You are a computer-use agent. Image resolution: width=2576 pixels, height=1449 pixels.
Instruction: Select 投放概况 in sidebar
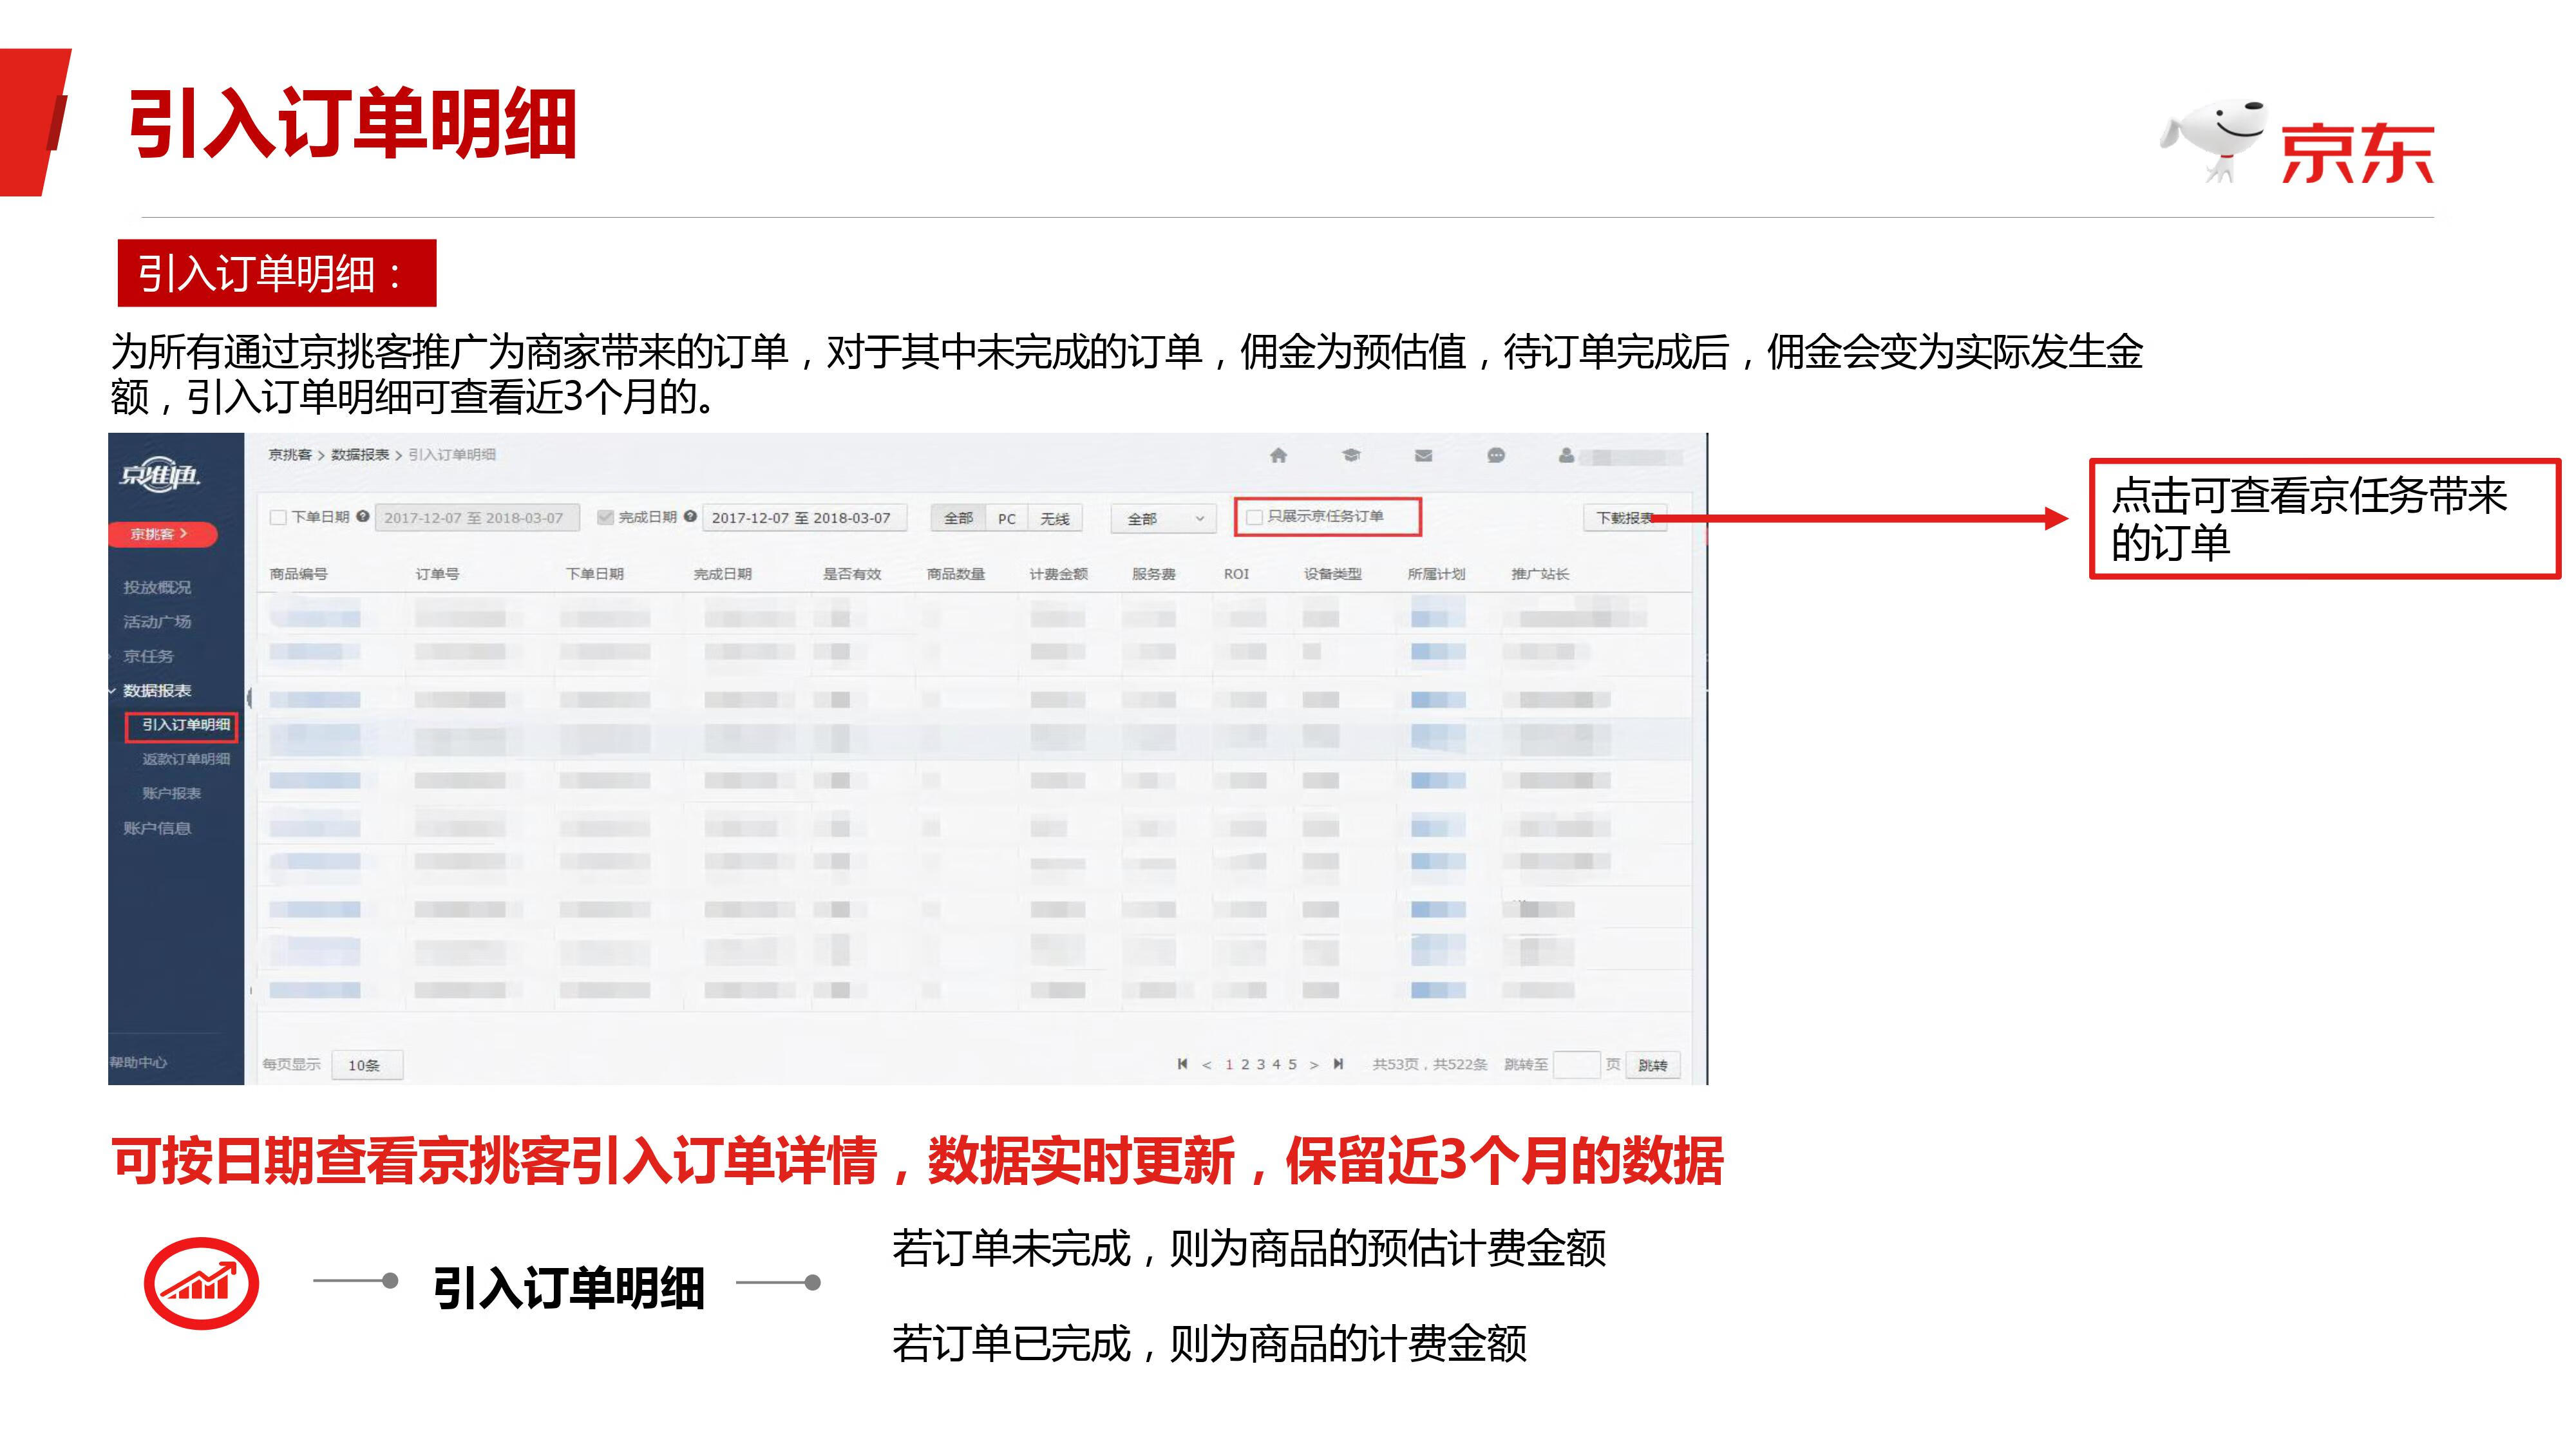(157, 587)
